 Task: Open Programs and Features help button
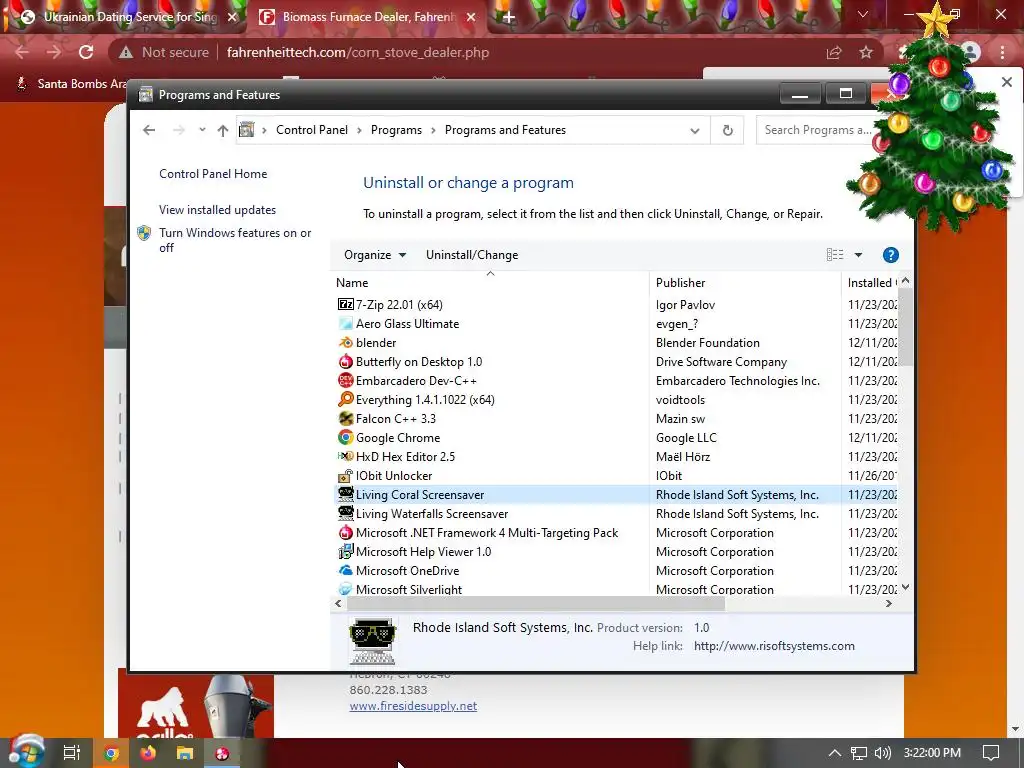pyautogui.click(x=890, y=255)
